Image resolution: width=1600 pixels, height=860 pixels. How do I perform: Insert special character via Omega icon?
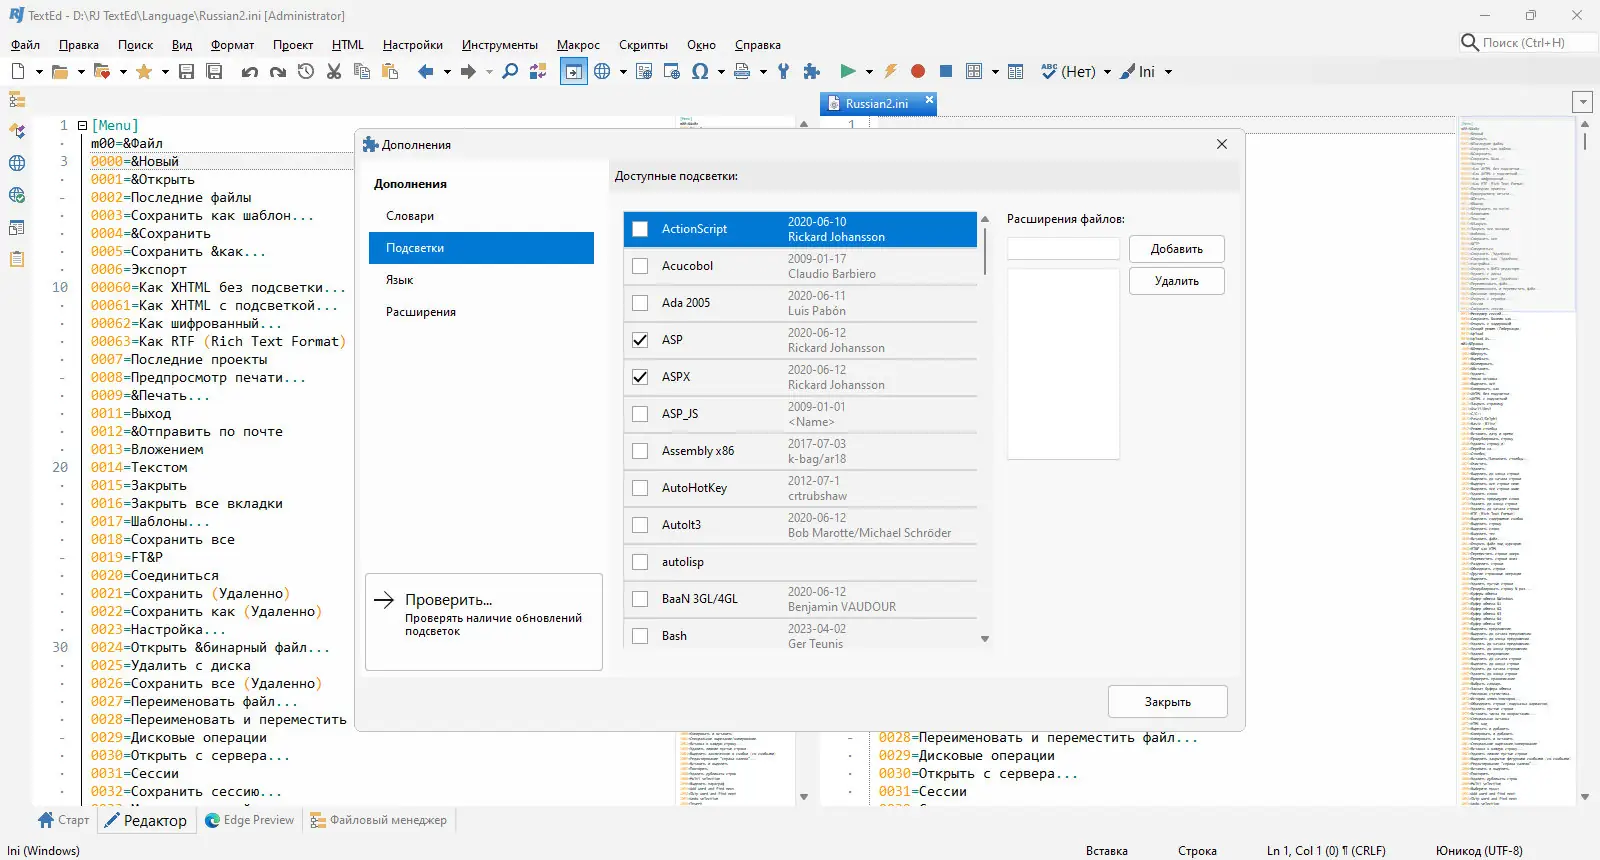click(x=700, y=71)
